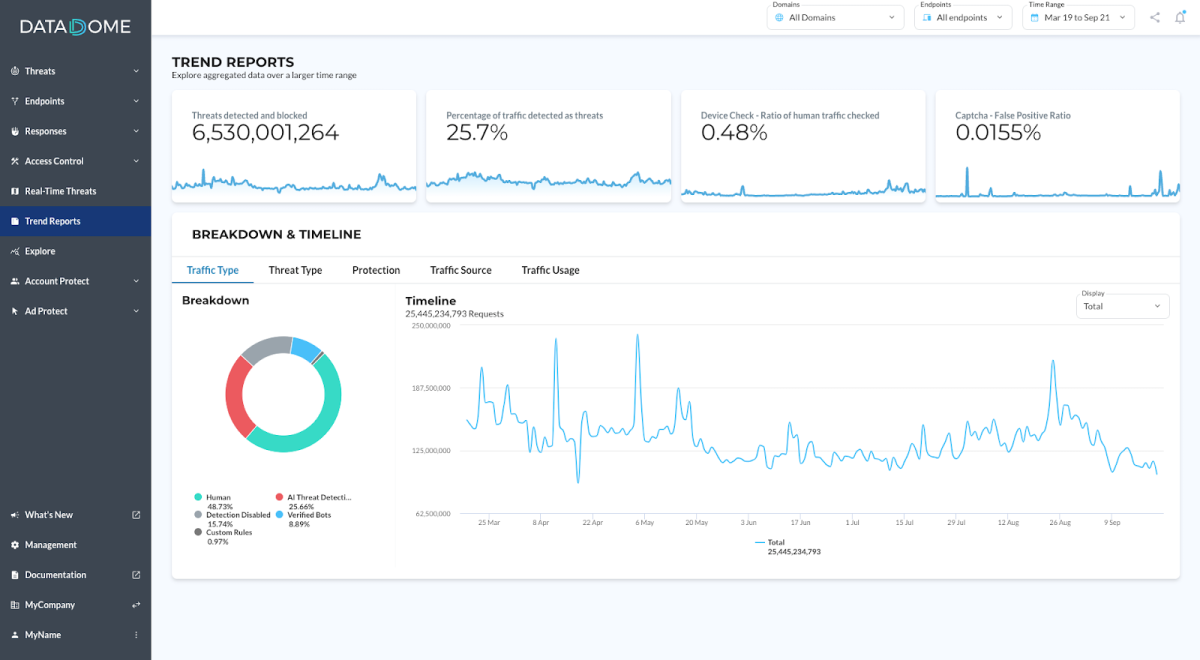The width and height of the screenshot is (1200, 660).
Task: Open the Endpoints filter dropdown
Action: 962,17
